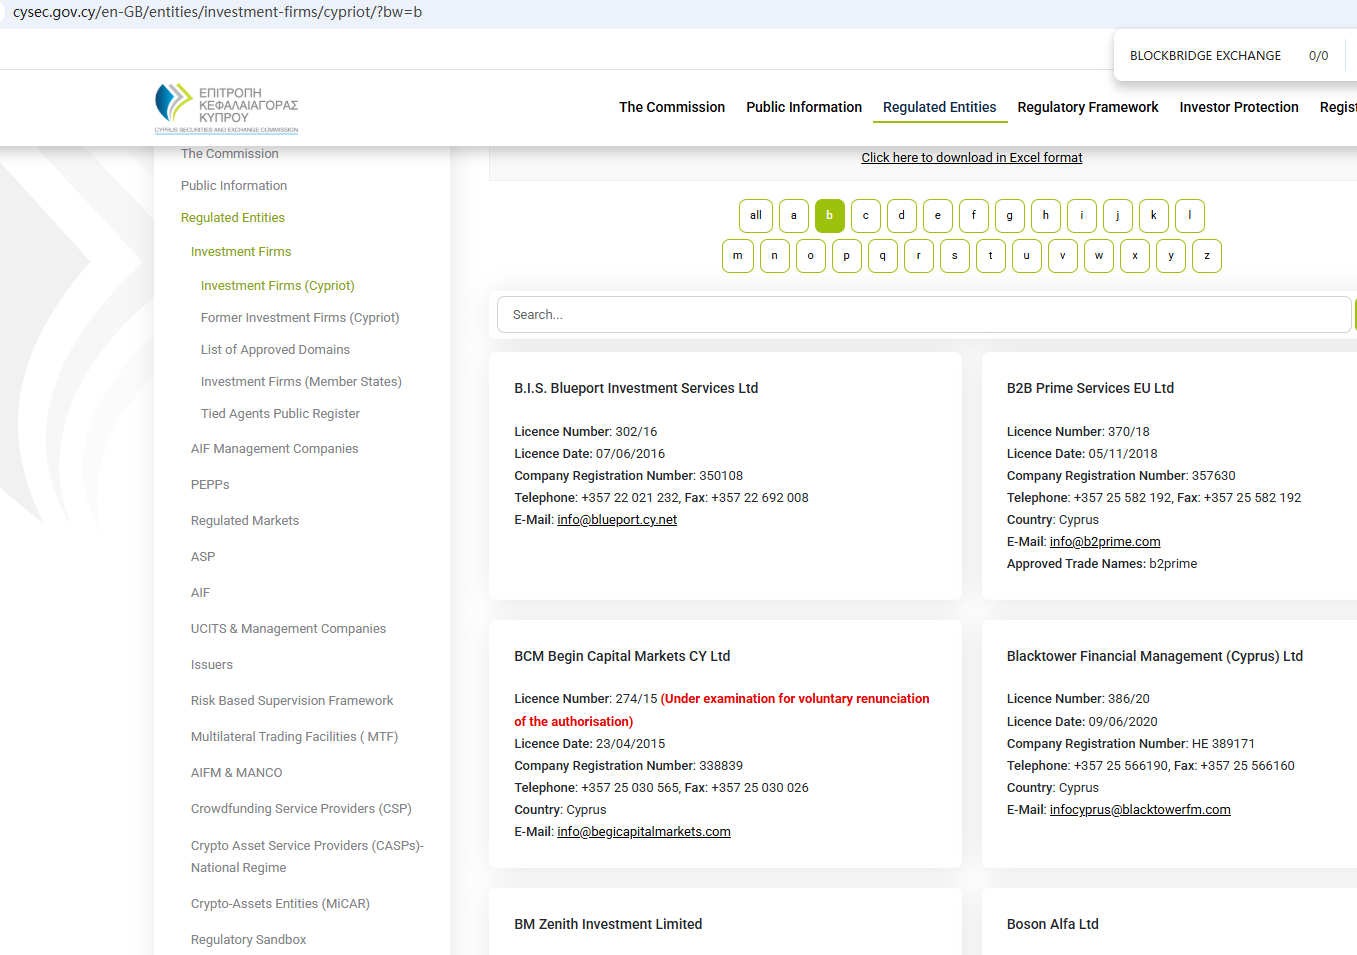
Task: Open the Regulatory Framework menu
Action: (x=1087, y=107)
